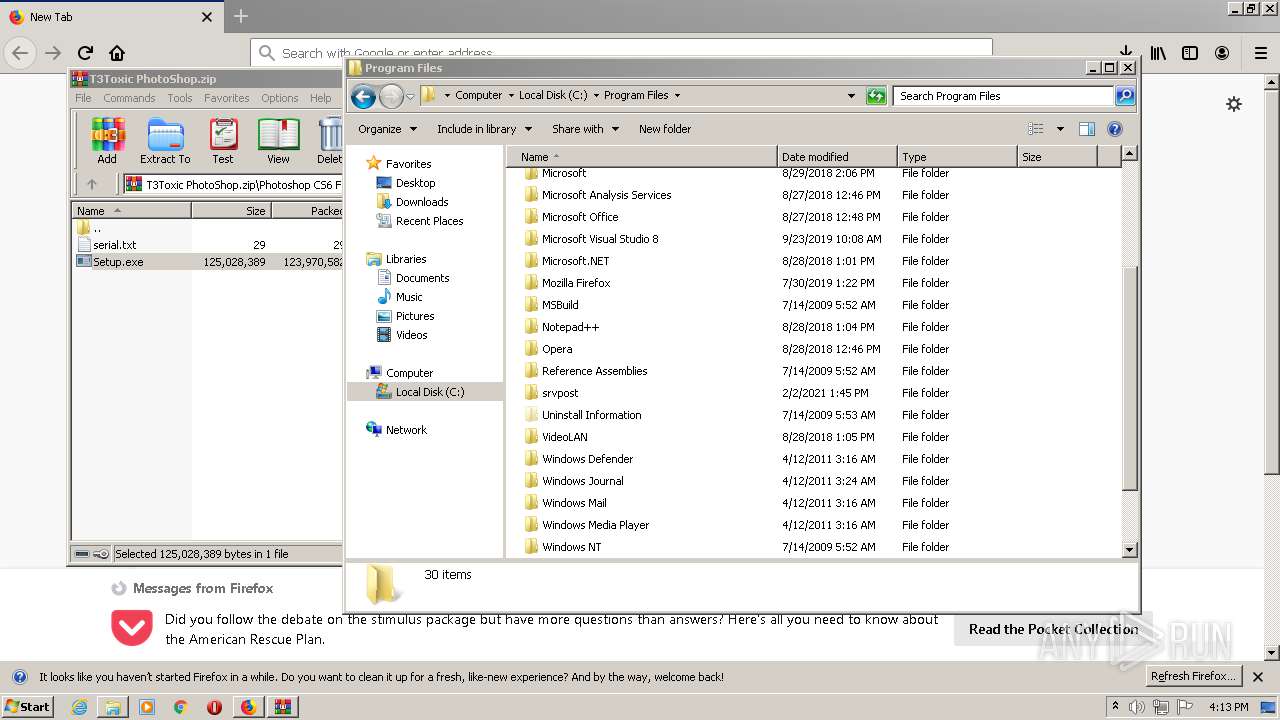Select Downloads in the Favorites pane

click(422, 202)
